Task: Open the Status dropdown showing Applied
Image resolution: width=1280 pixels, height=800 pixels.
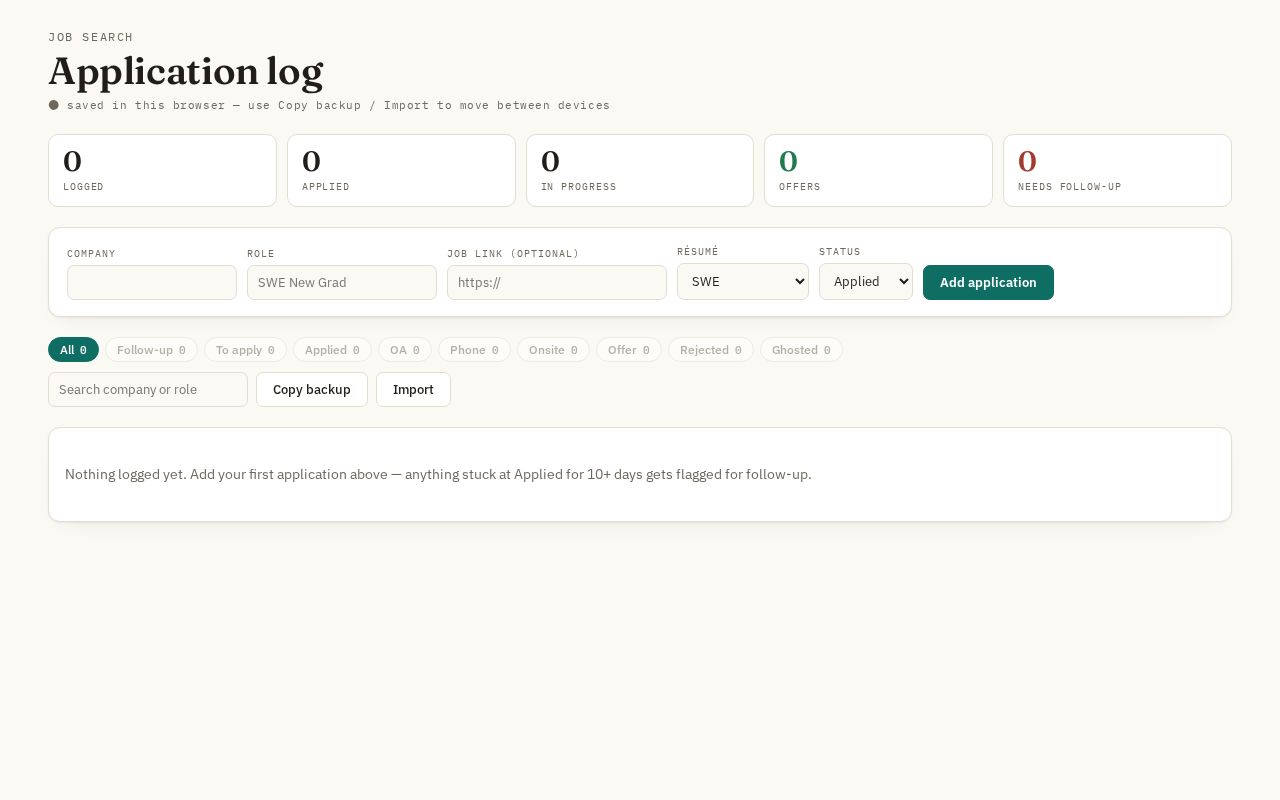Action: [x=866, y=281]
